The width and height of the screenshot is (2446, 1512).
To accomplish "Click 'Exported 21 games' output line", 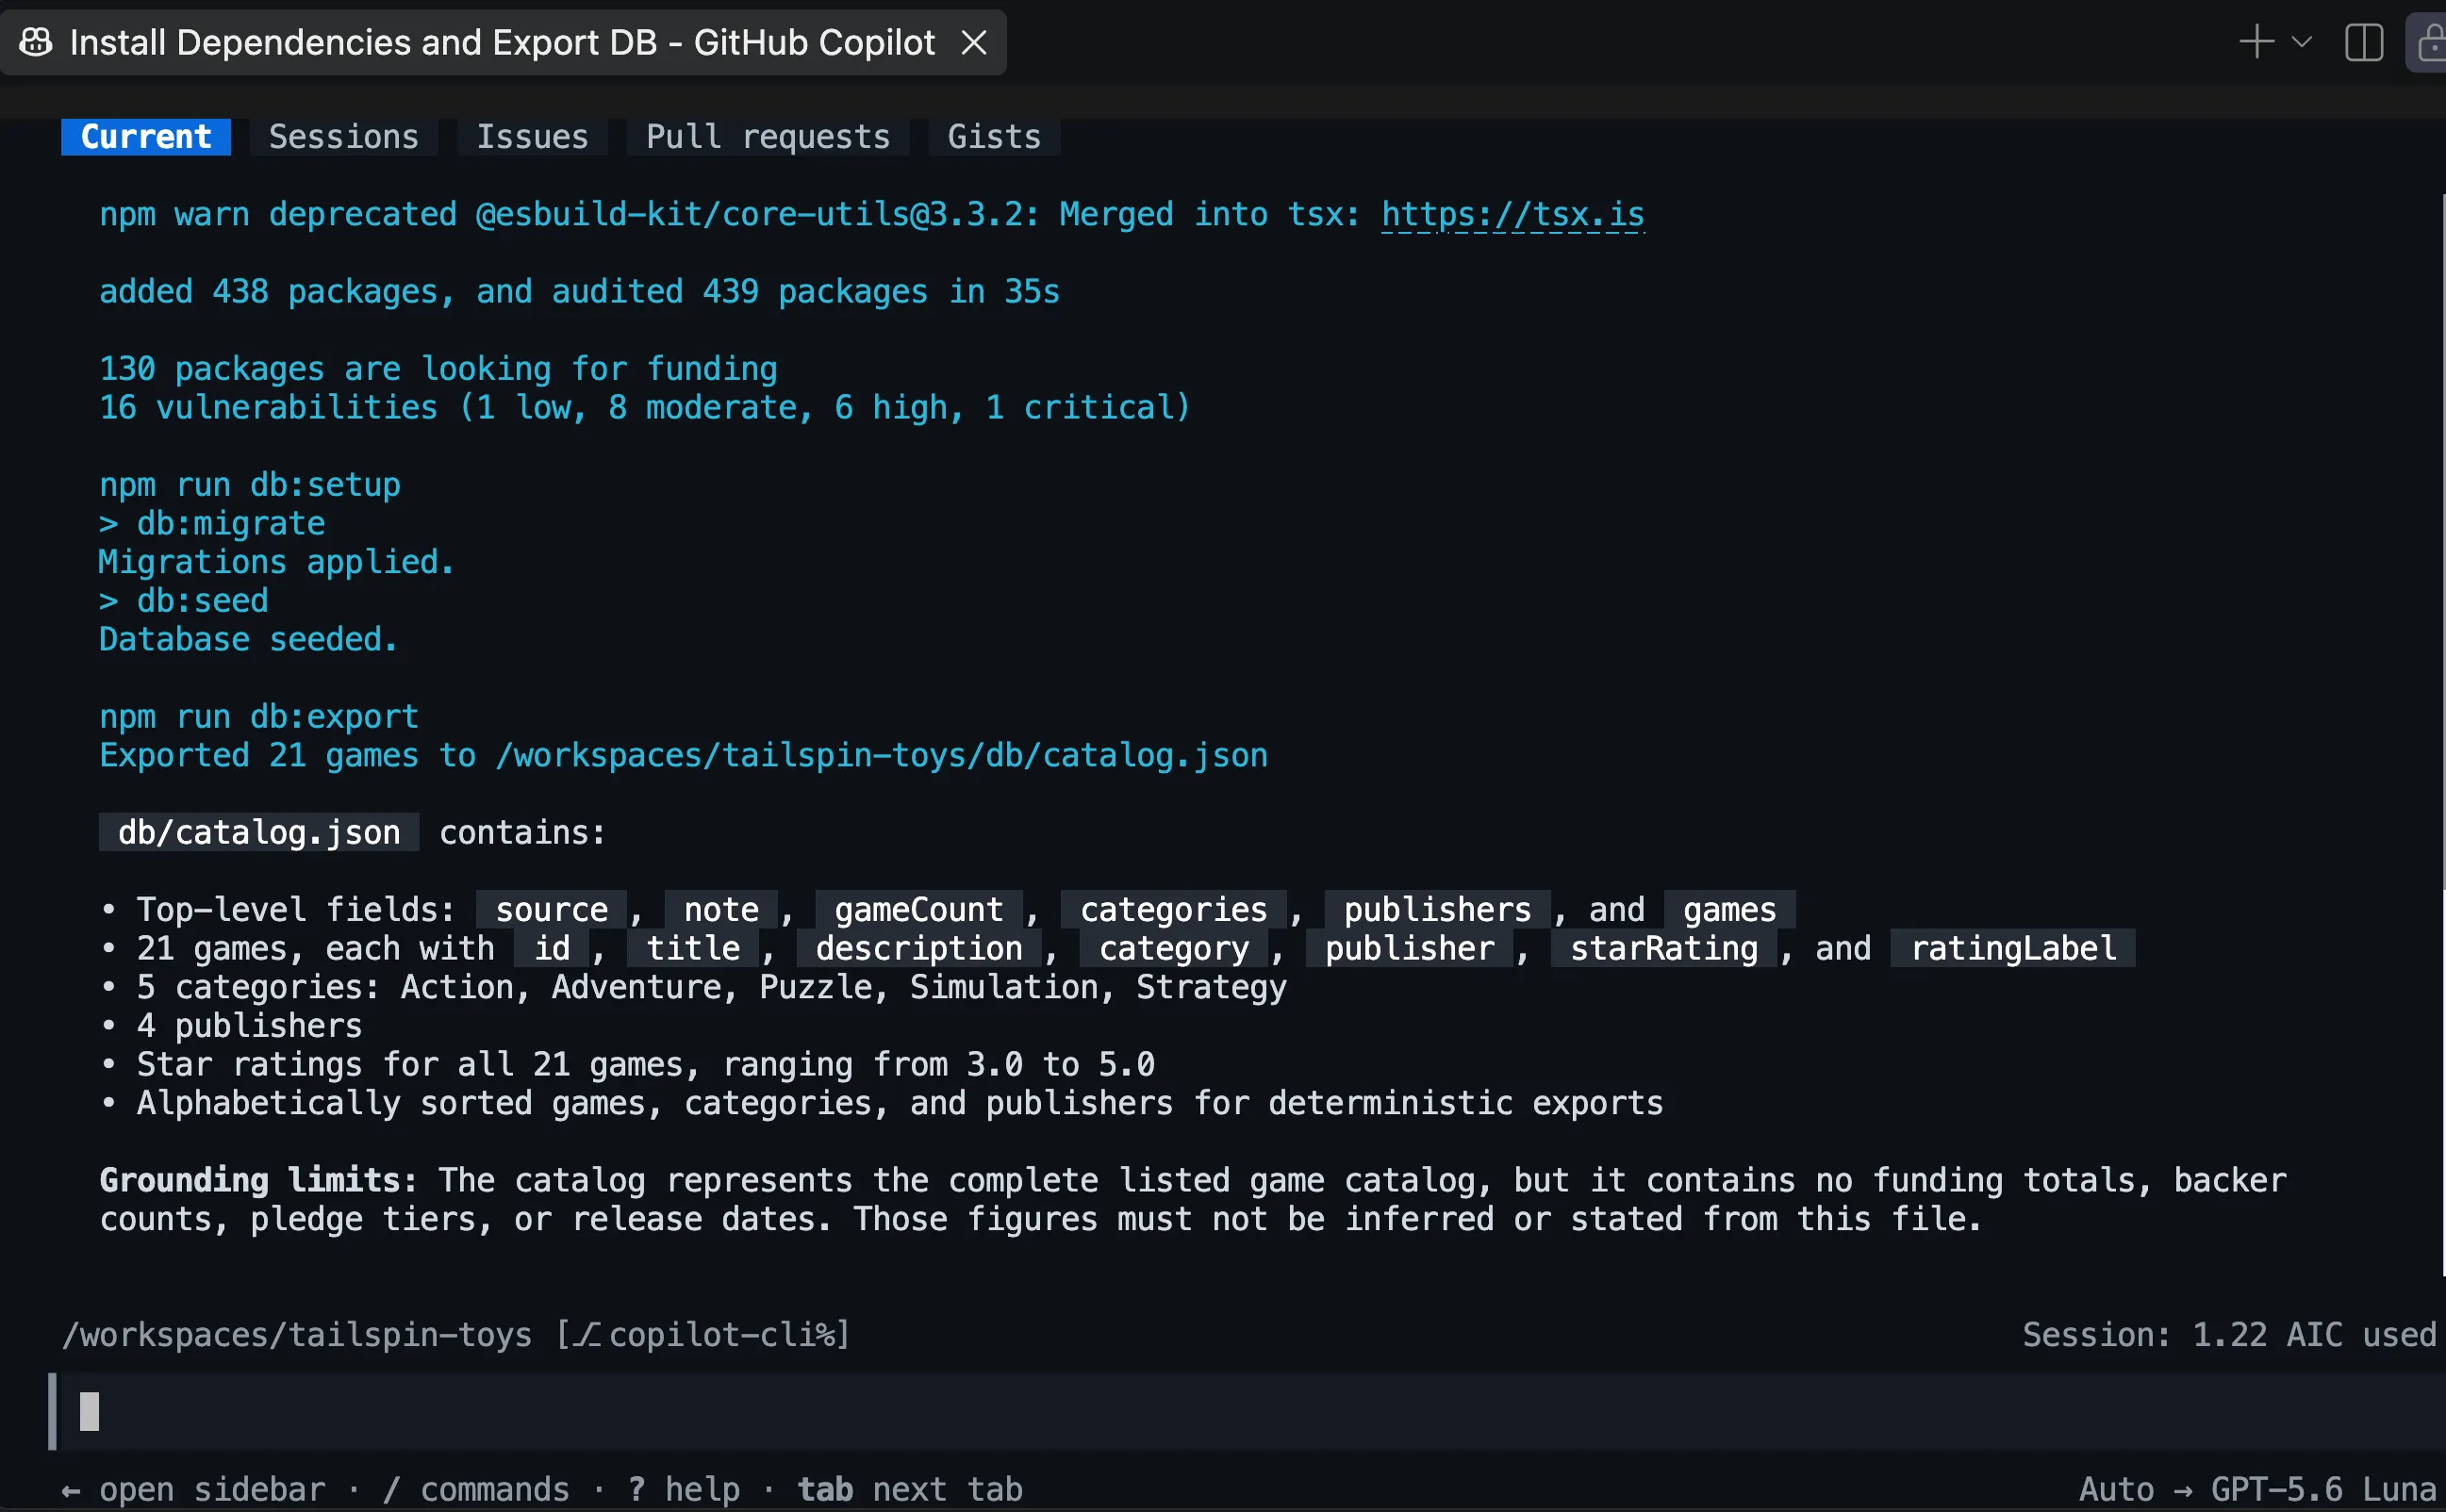I will pos(684,755).
